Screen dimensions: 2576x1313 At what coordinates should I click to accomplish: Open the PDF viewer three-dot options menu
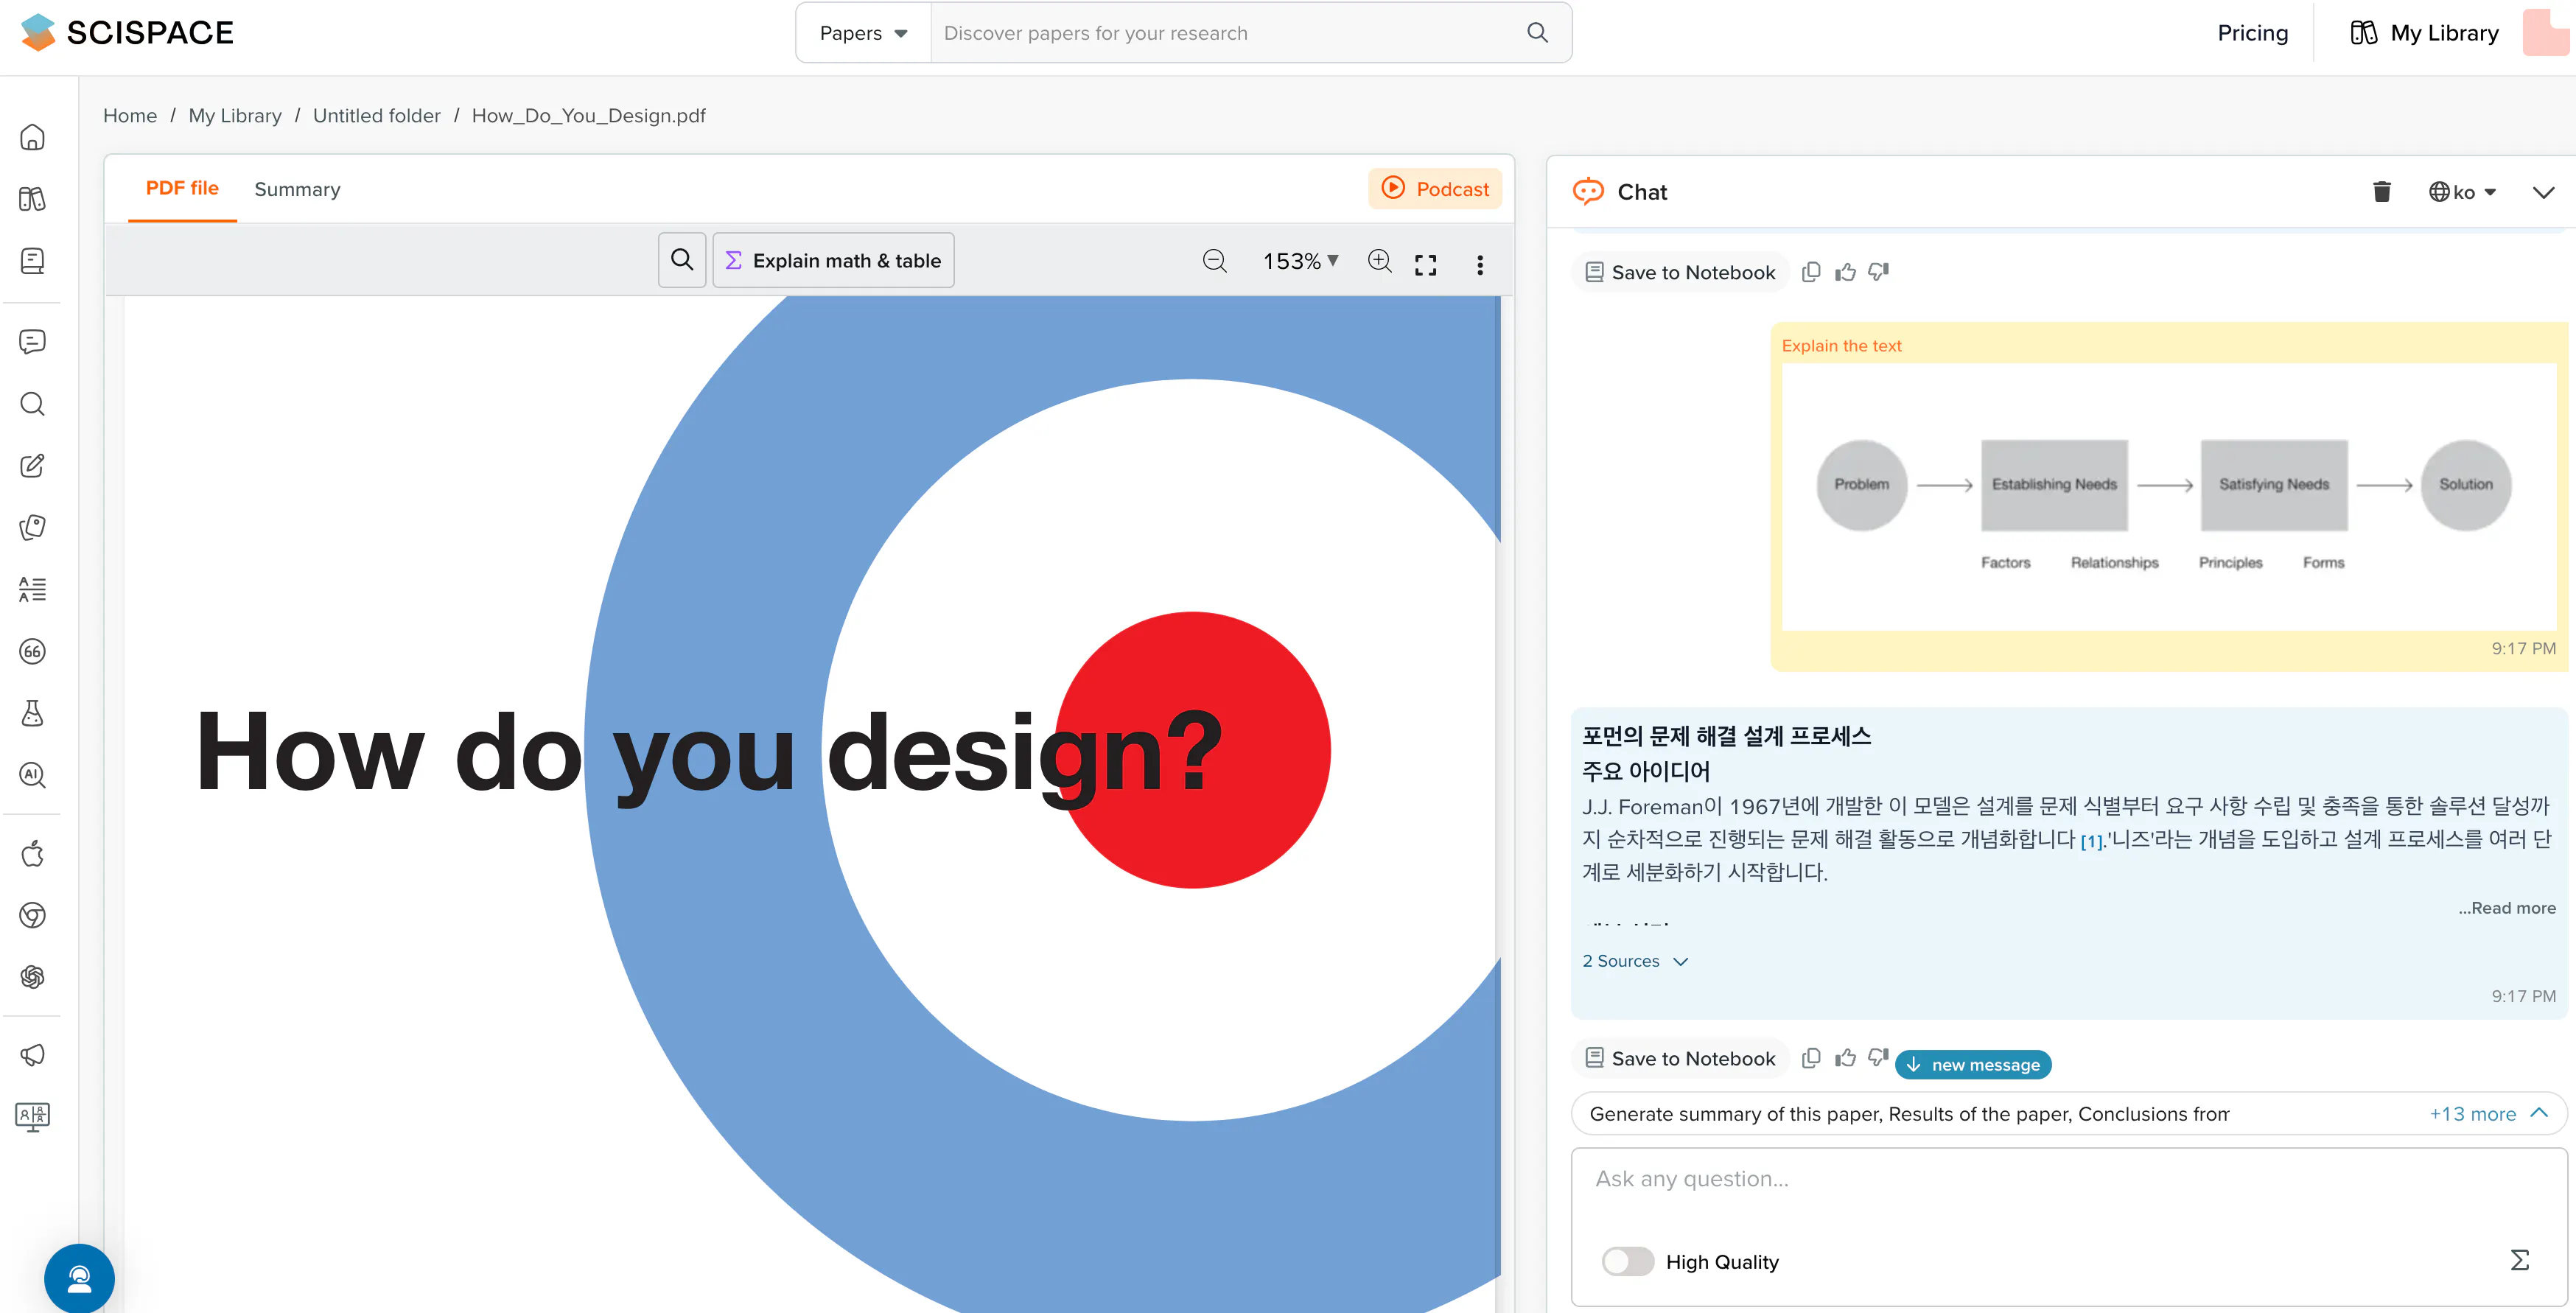(x=1480, y=264)
